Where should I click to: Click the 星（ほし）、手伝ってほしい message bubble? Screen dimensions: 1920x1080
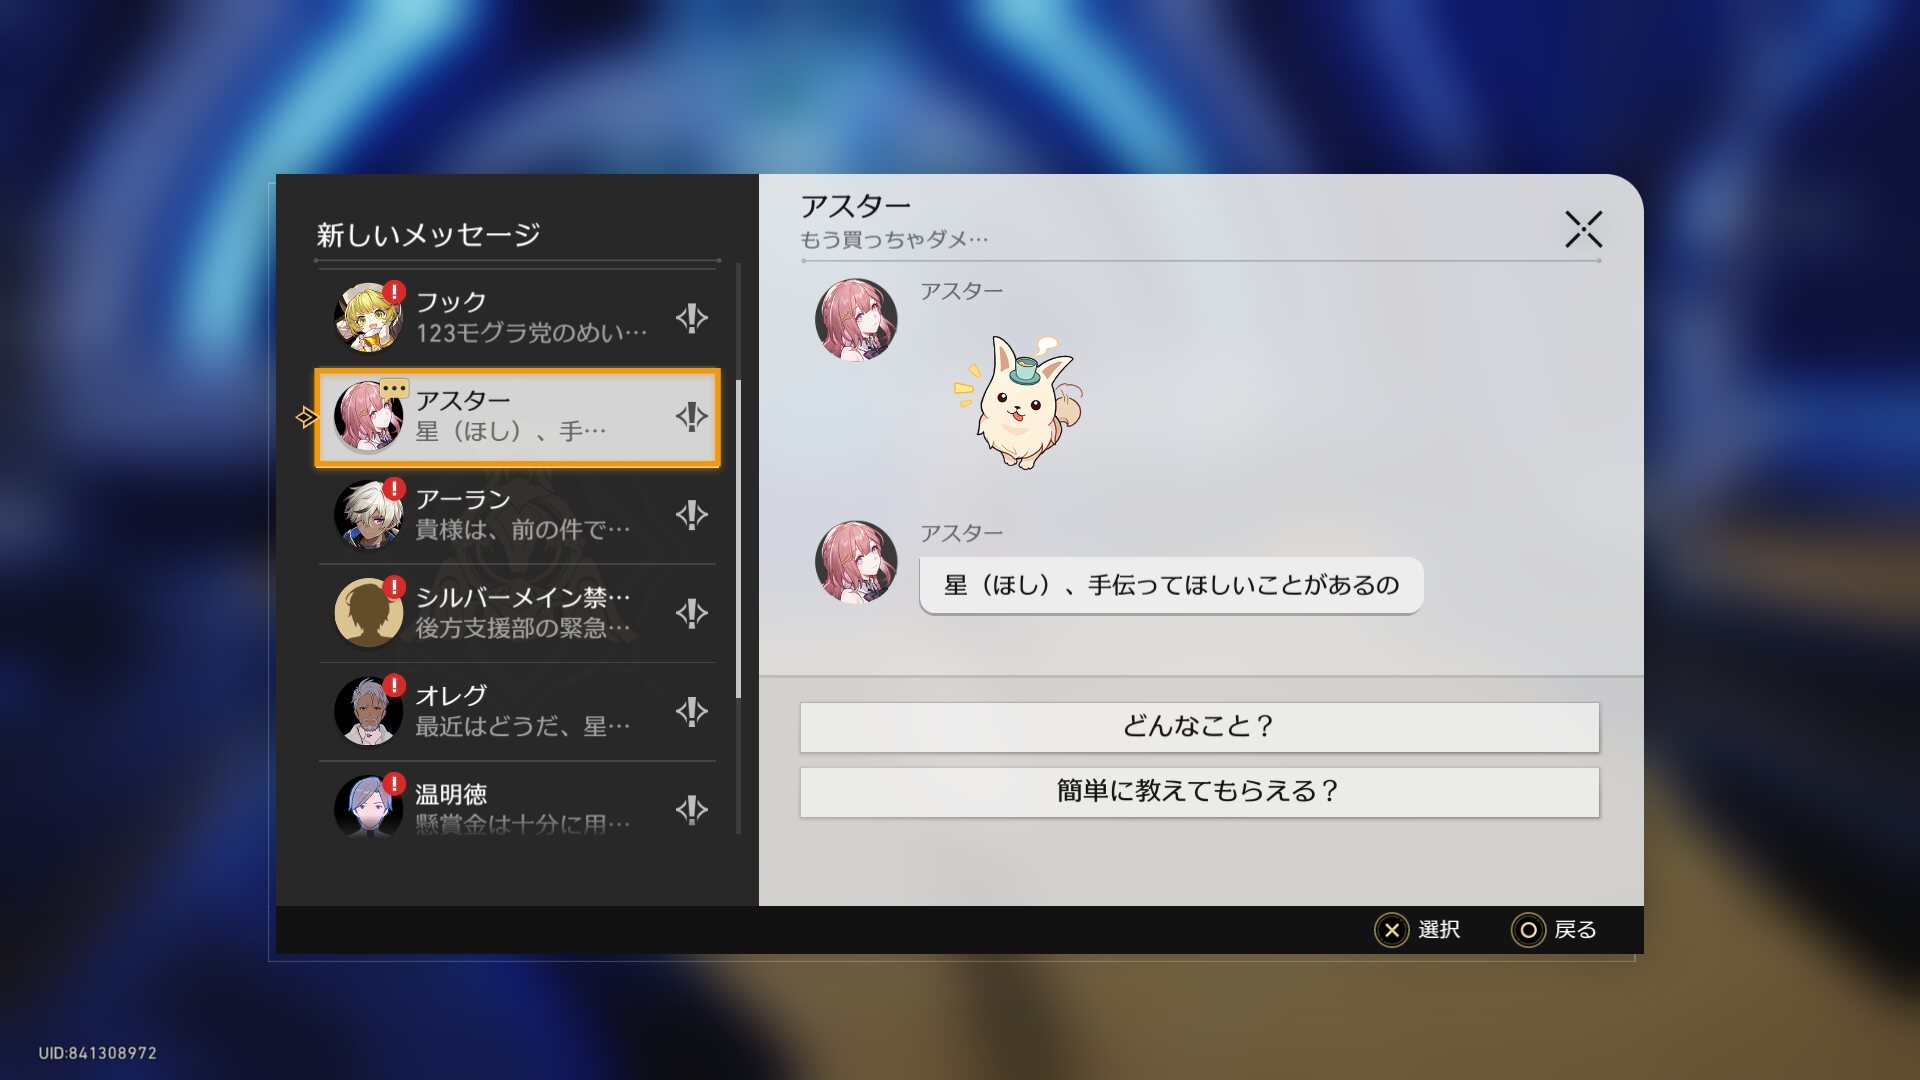click(x=1170, y=586)
